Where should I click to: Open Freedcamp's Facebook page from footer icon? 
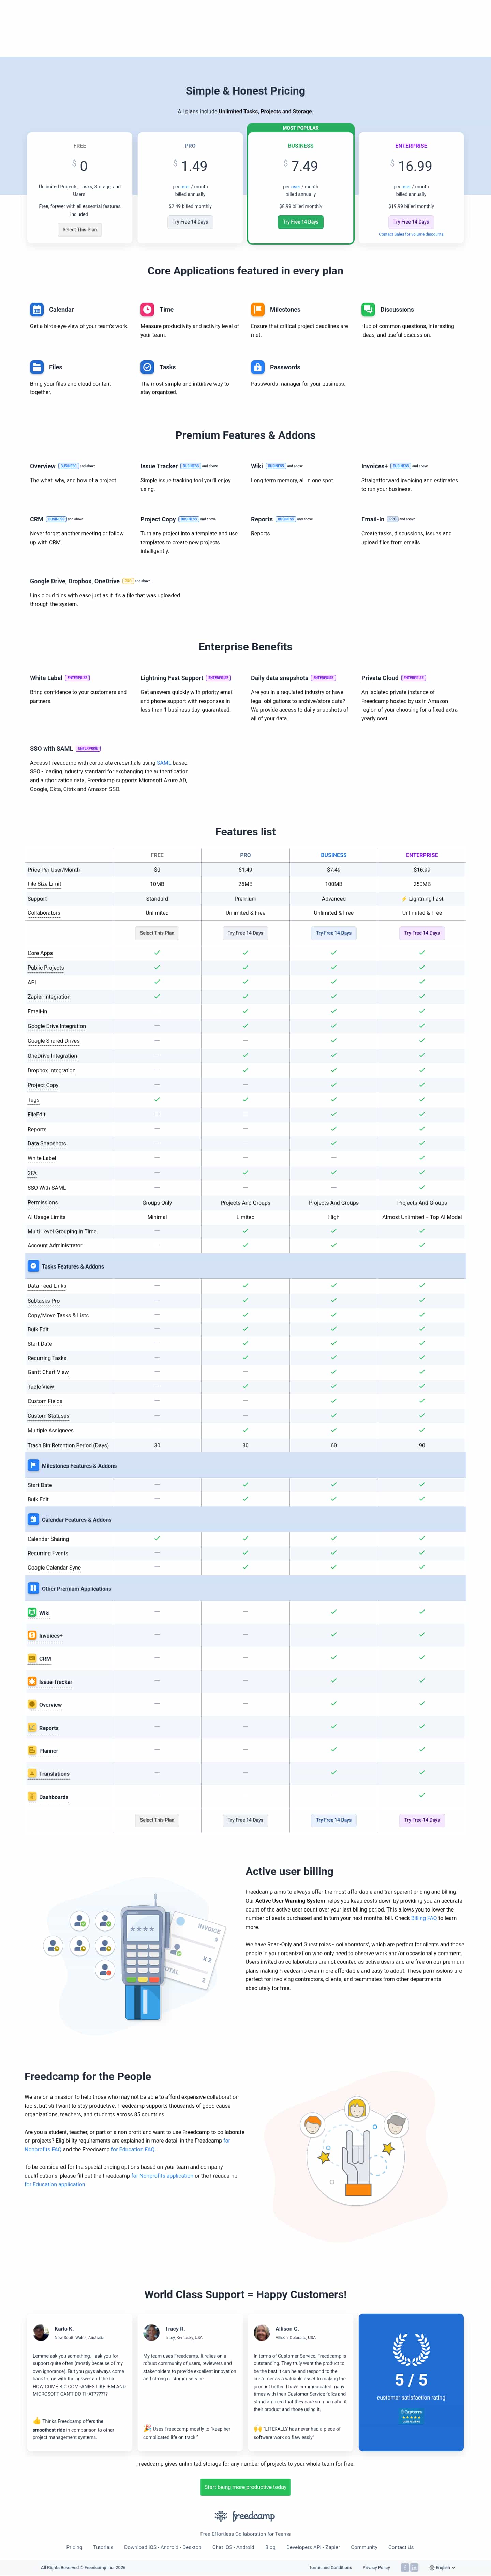pyautogui.click(x=404, y=2567)
